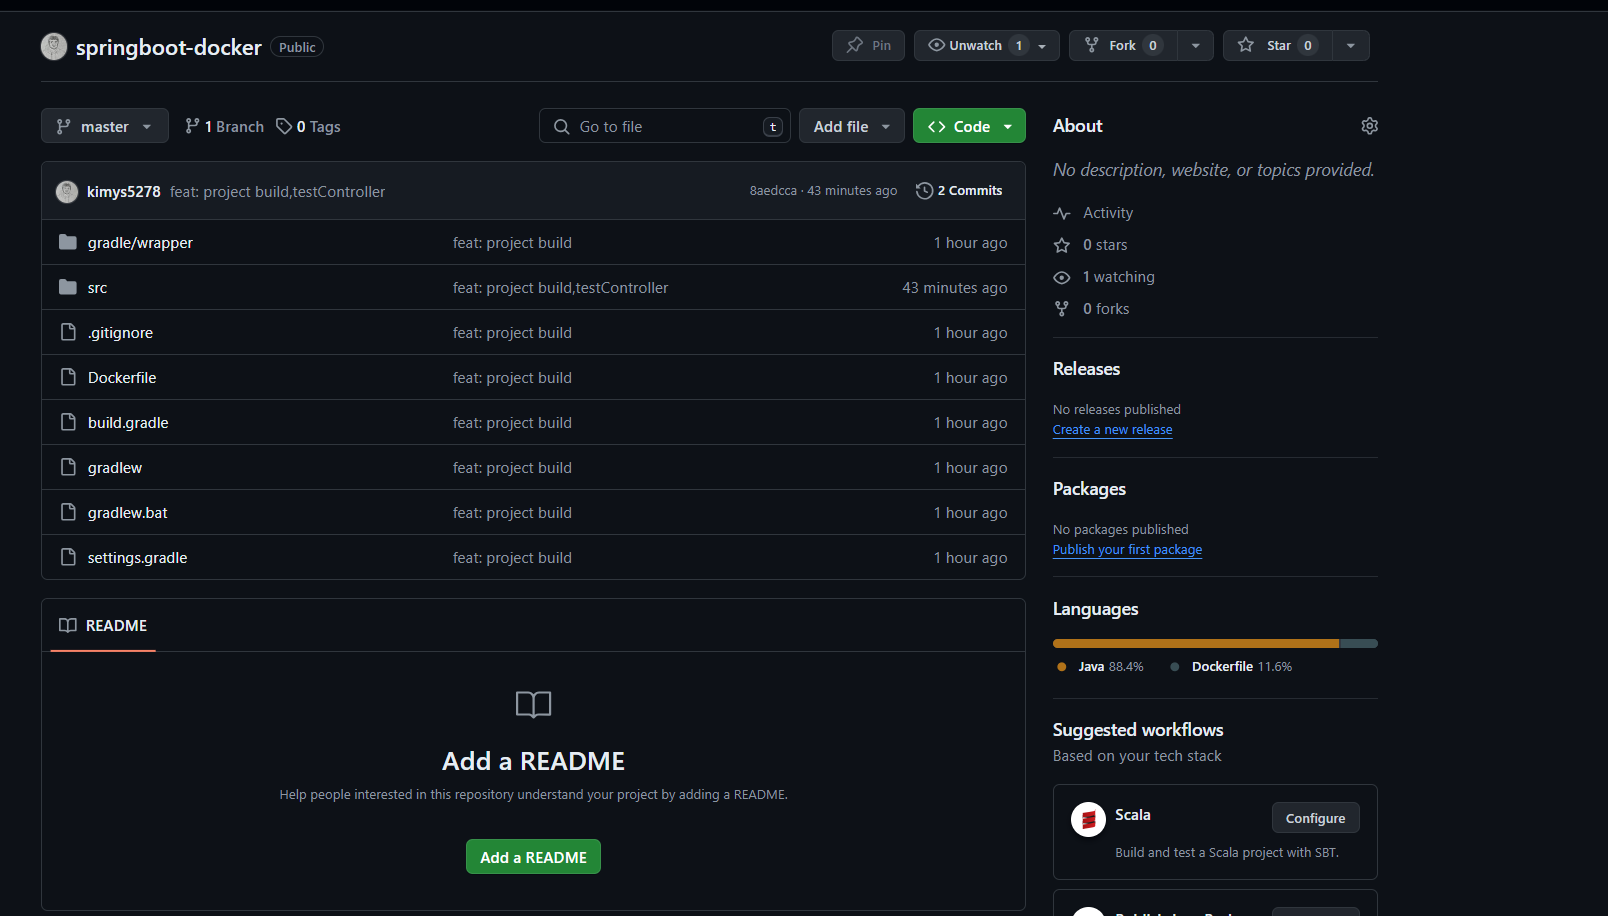Open the 0 Tags link
The width and height of the screenshot is (1608, 916).
click(x=308, y=127)
